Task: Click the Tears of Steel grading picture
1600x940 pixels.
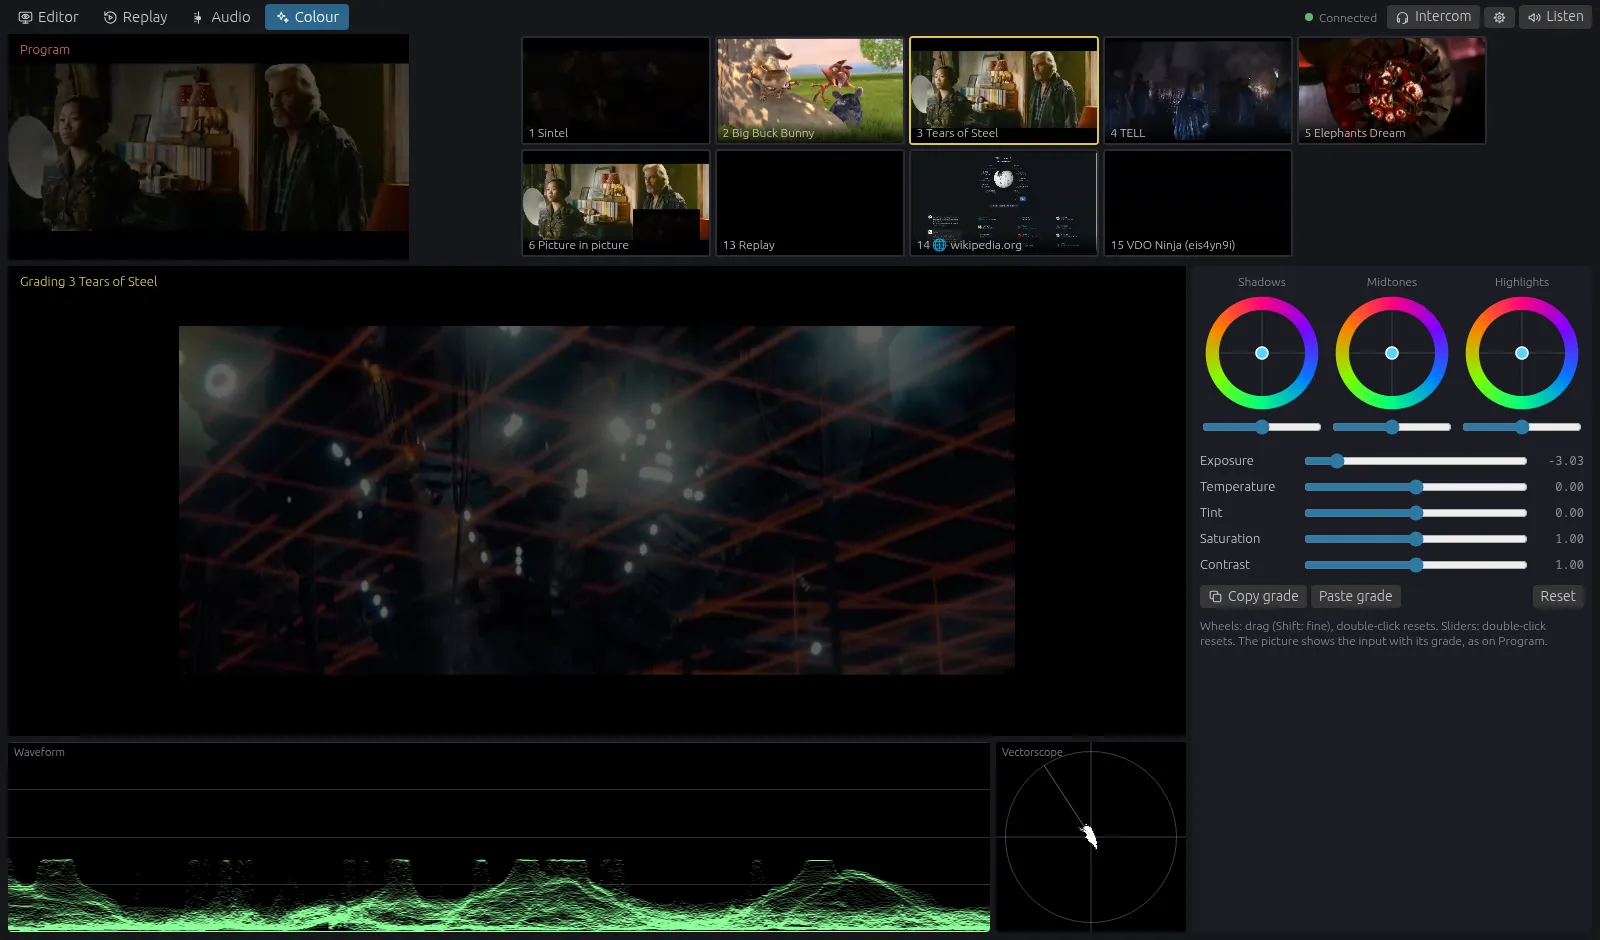Action: coord(597,500)
